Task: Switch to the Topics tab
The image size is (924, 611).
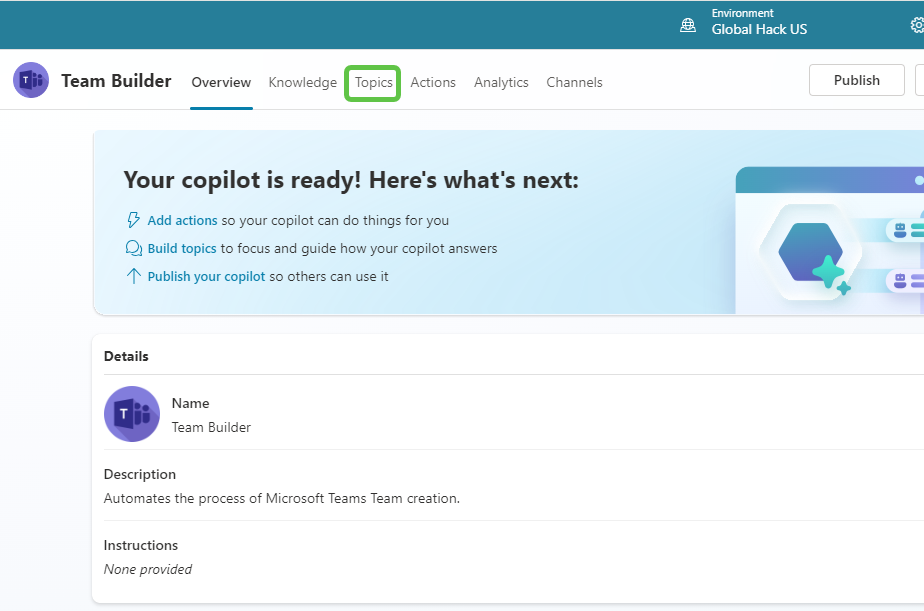Action: tap(372, 83)
